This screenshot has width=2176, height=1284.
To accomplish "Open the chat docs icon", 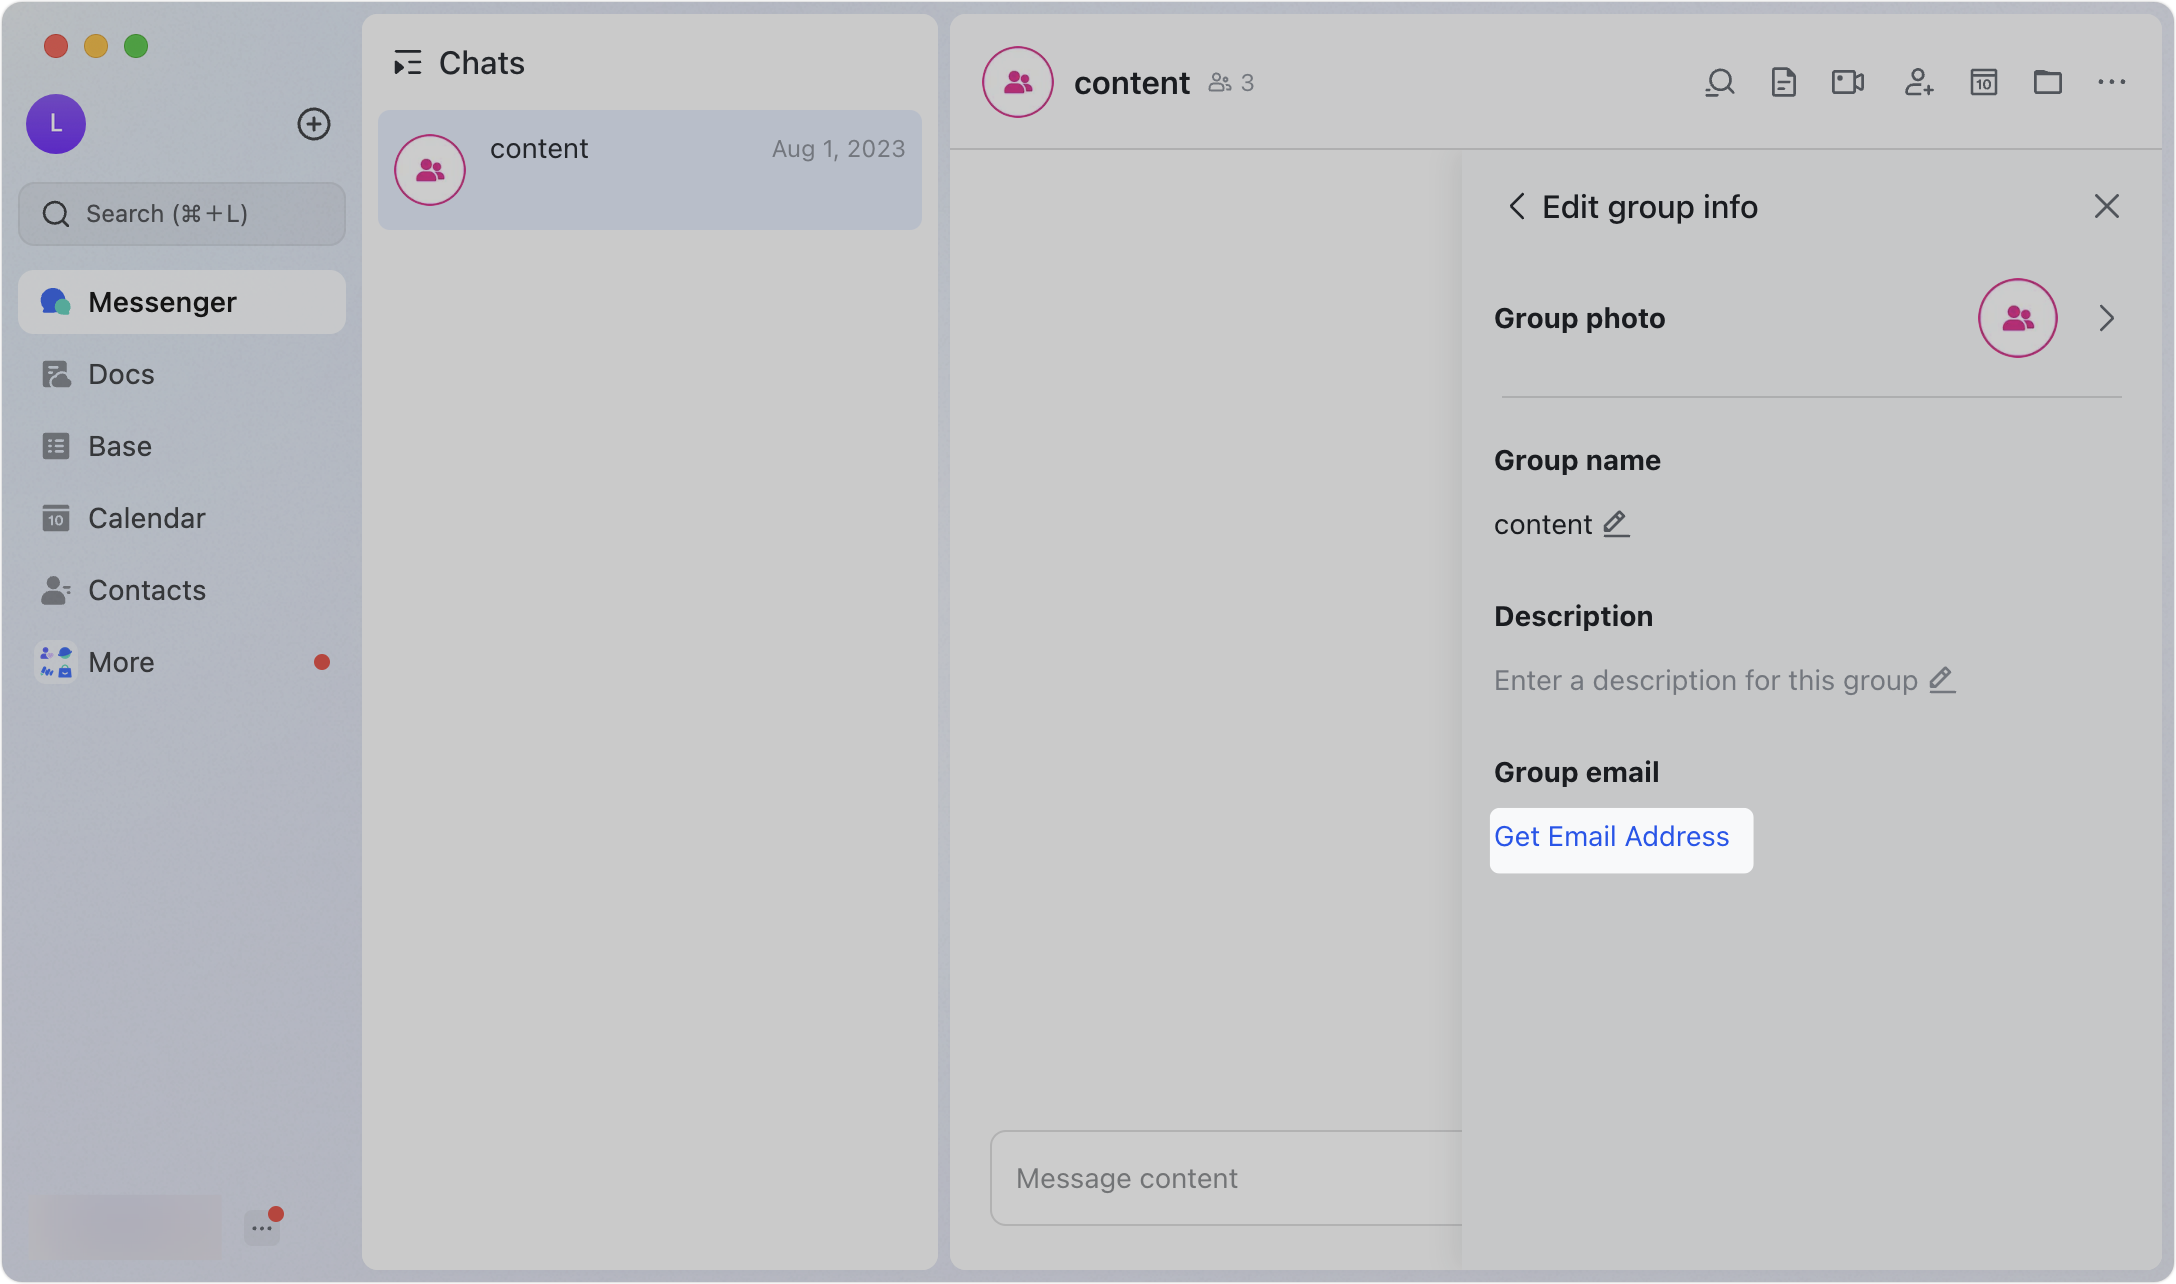I will (x=1784, y=82).
